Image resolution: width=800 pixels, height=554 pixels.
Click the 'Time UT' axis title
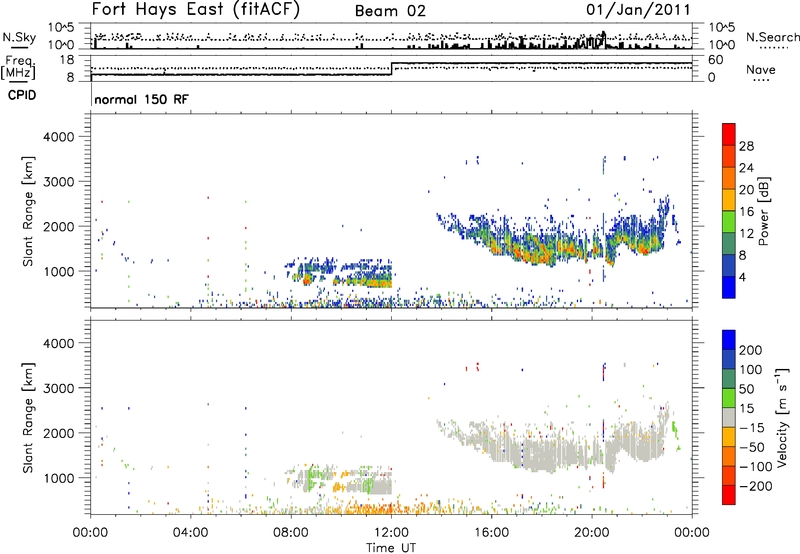(x=391, y=548)
